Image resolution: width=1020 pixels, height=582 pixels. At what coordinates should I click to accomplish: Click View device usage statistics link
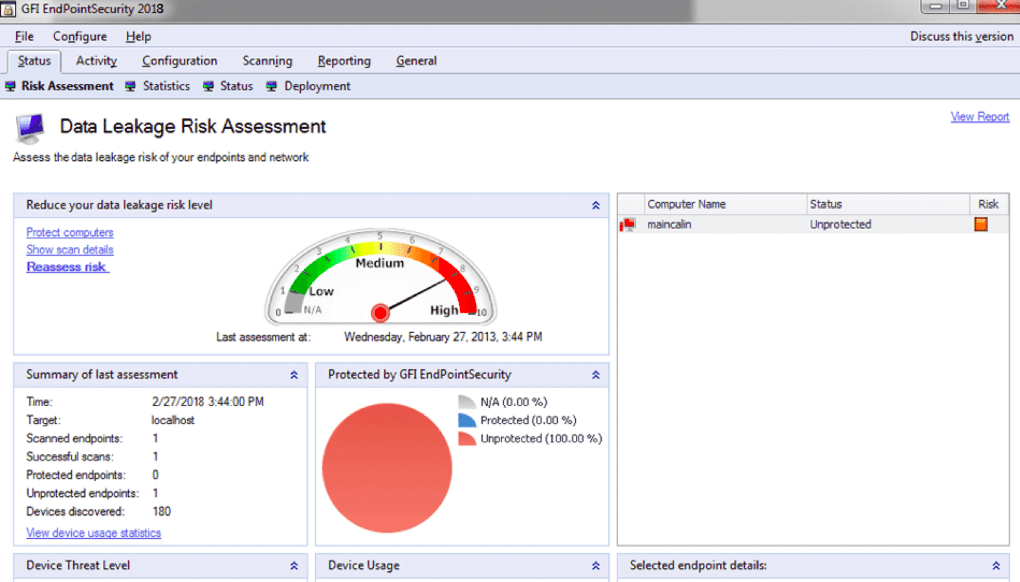tap(94, 533)
